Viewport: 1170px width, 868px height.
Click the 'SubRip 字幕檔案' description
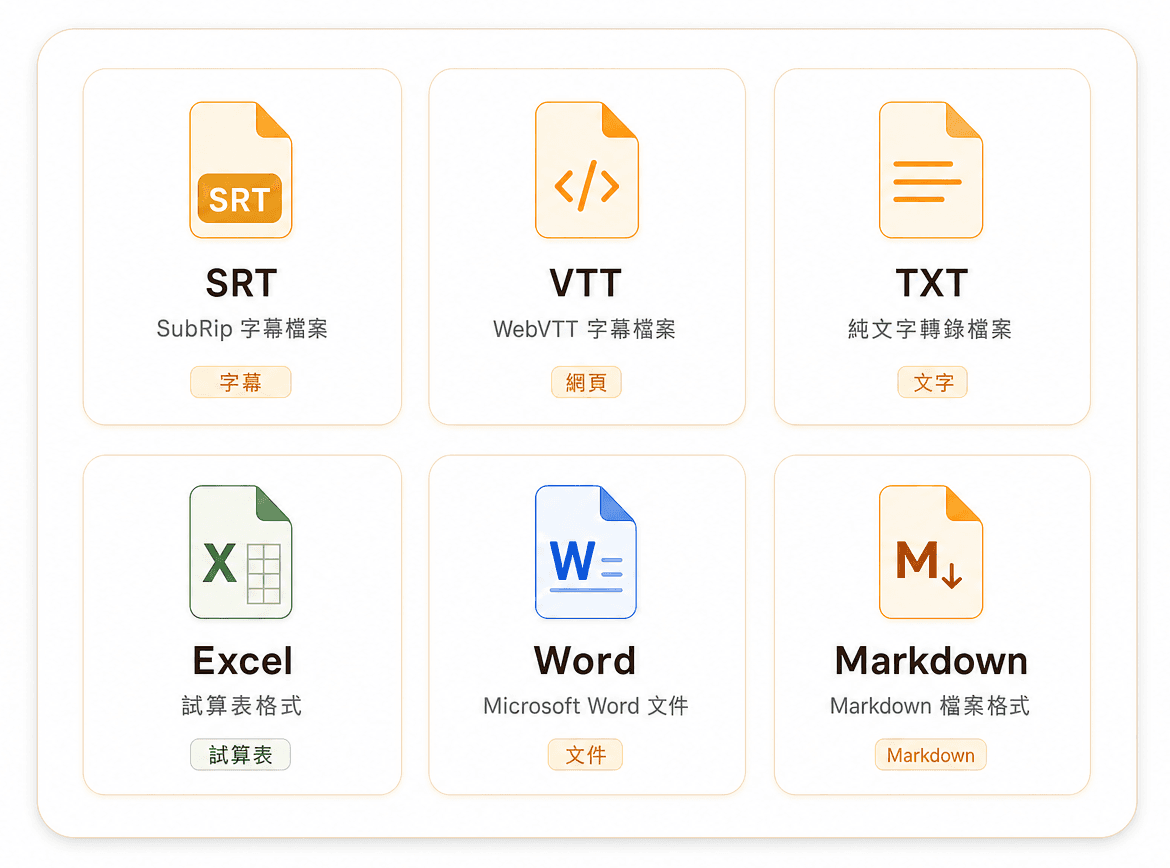pyautogui.click(x=242, y=328)
